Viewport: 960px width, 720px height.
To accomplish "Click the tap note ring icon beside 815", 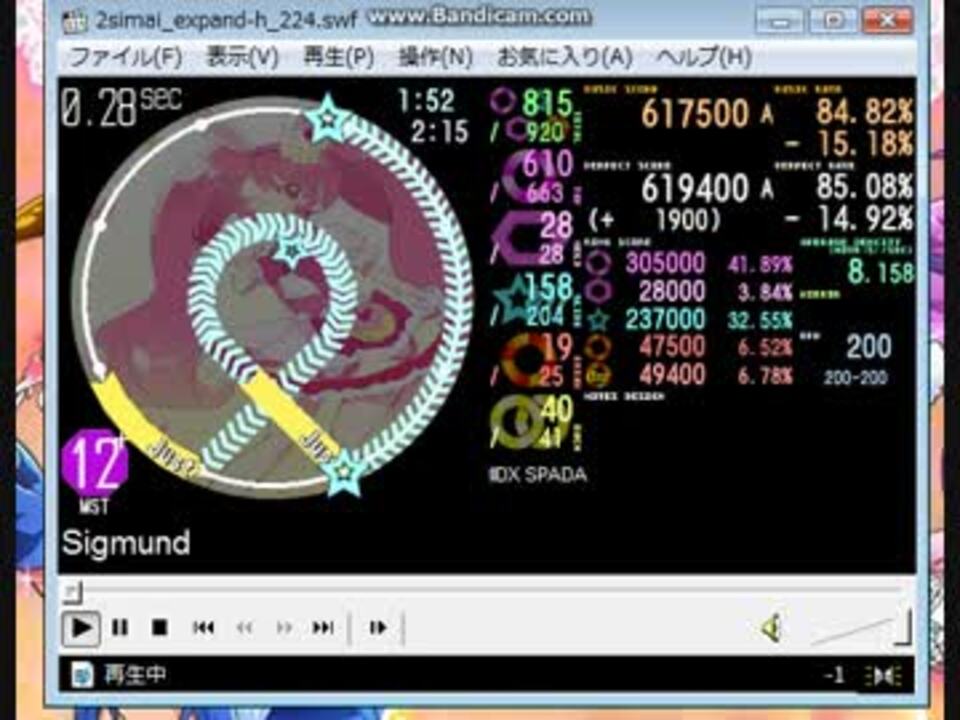I will [503, 102].
